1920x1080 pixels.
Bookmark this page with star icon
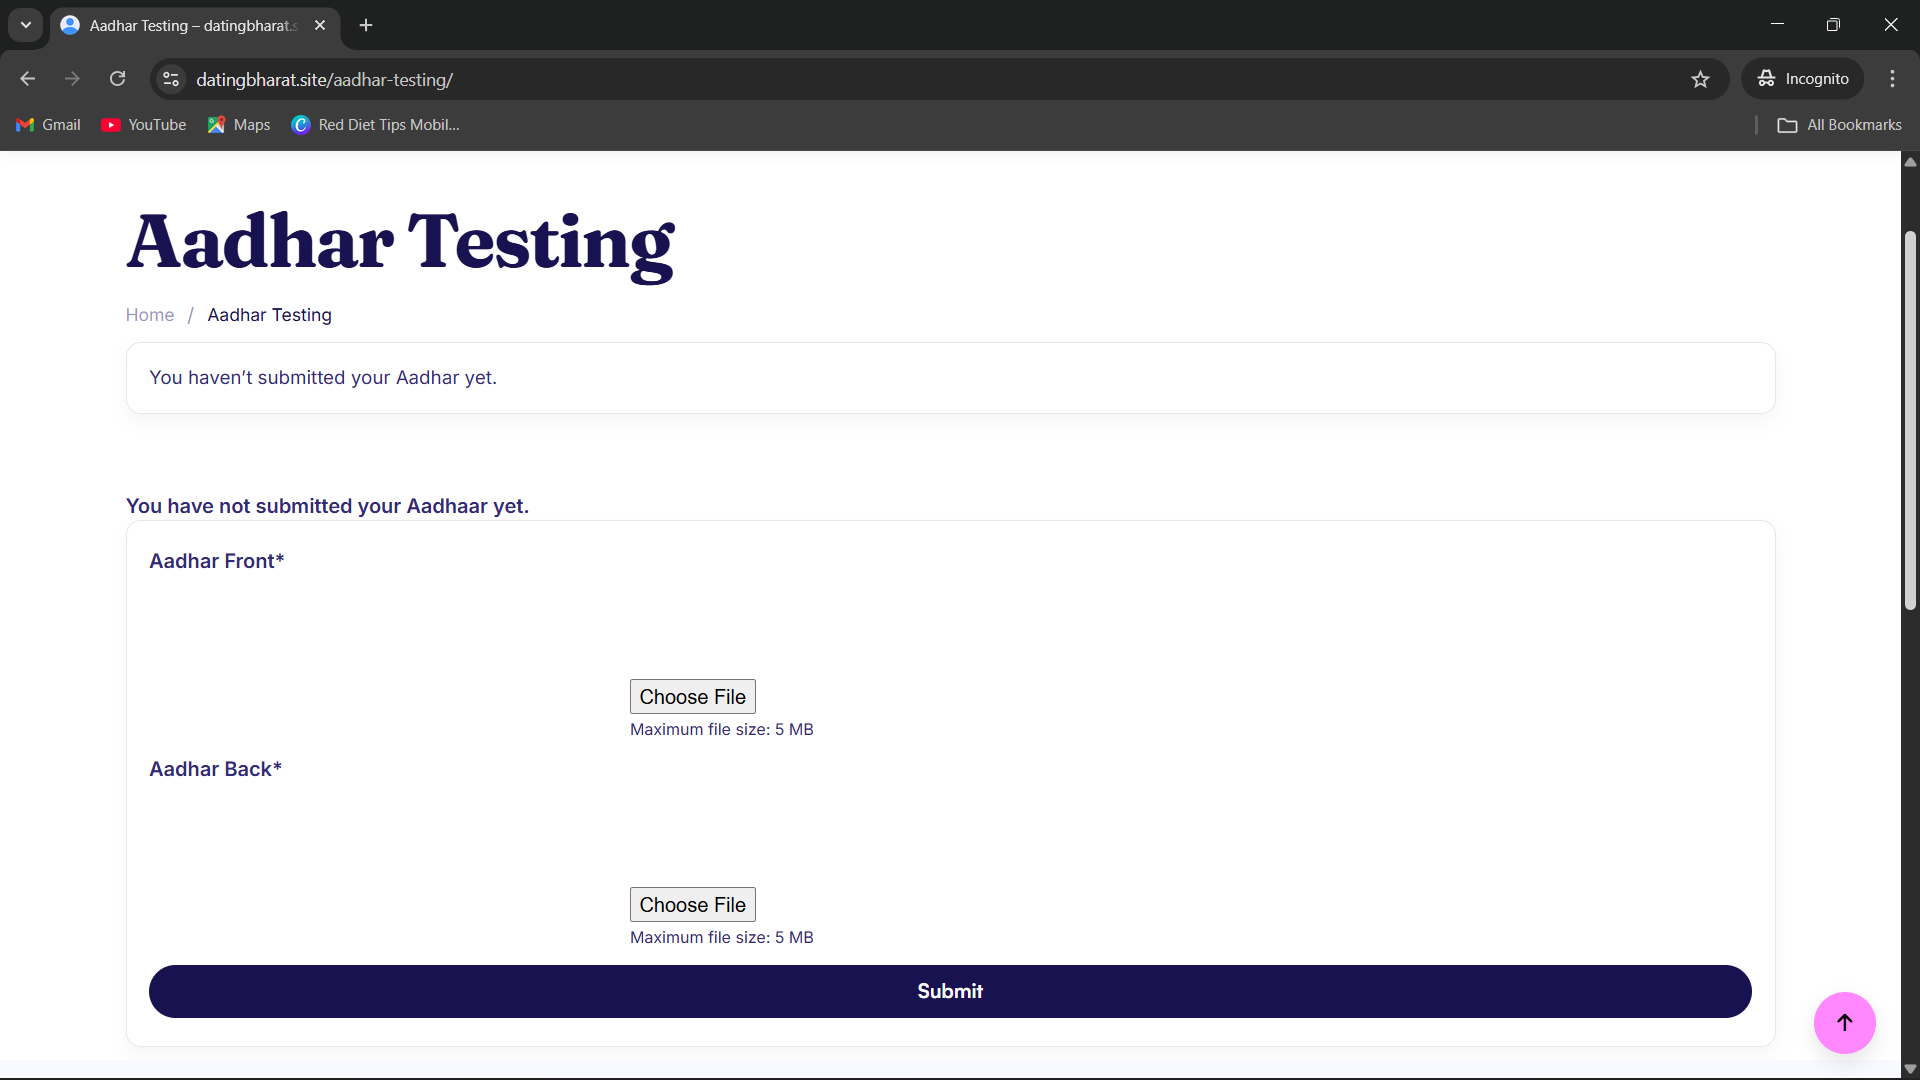tap(1700, 79)
